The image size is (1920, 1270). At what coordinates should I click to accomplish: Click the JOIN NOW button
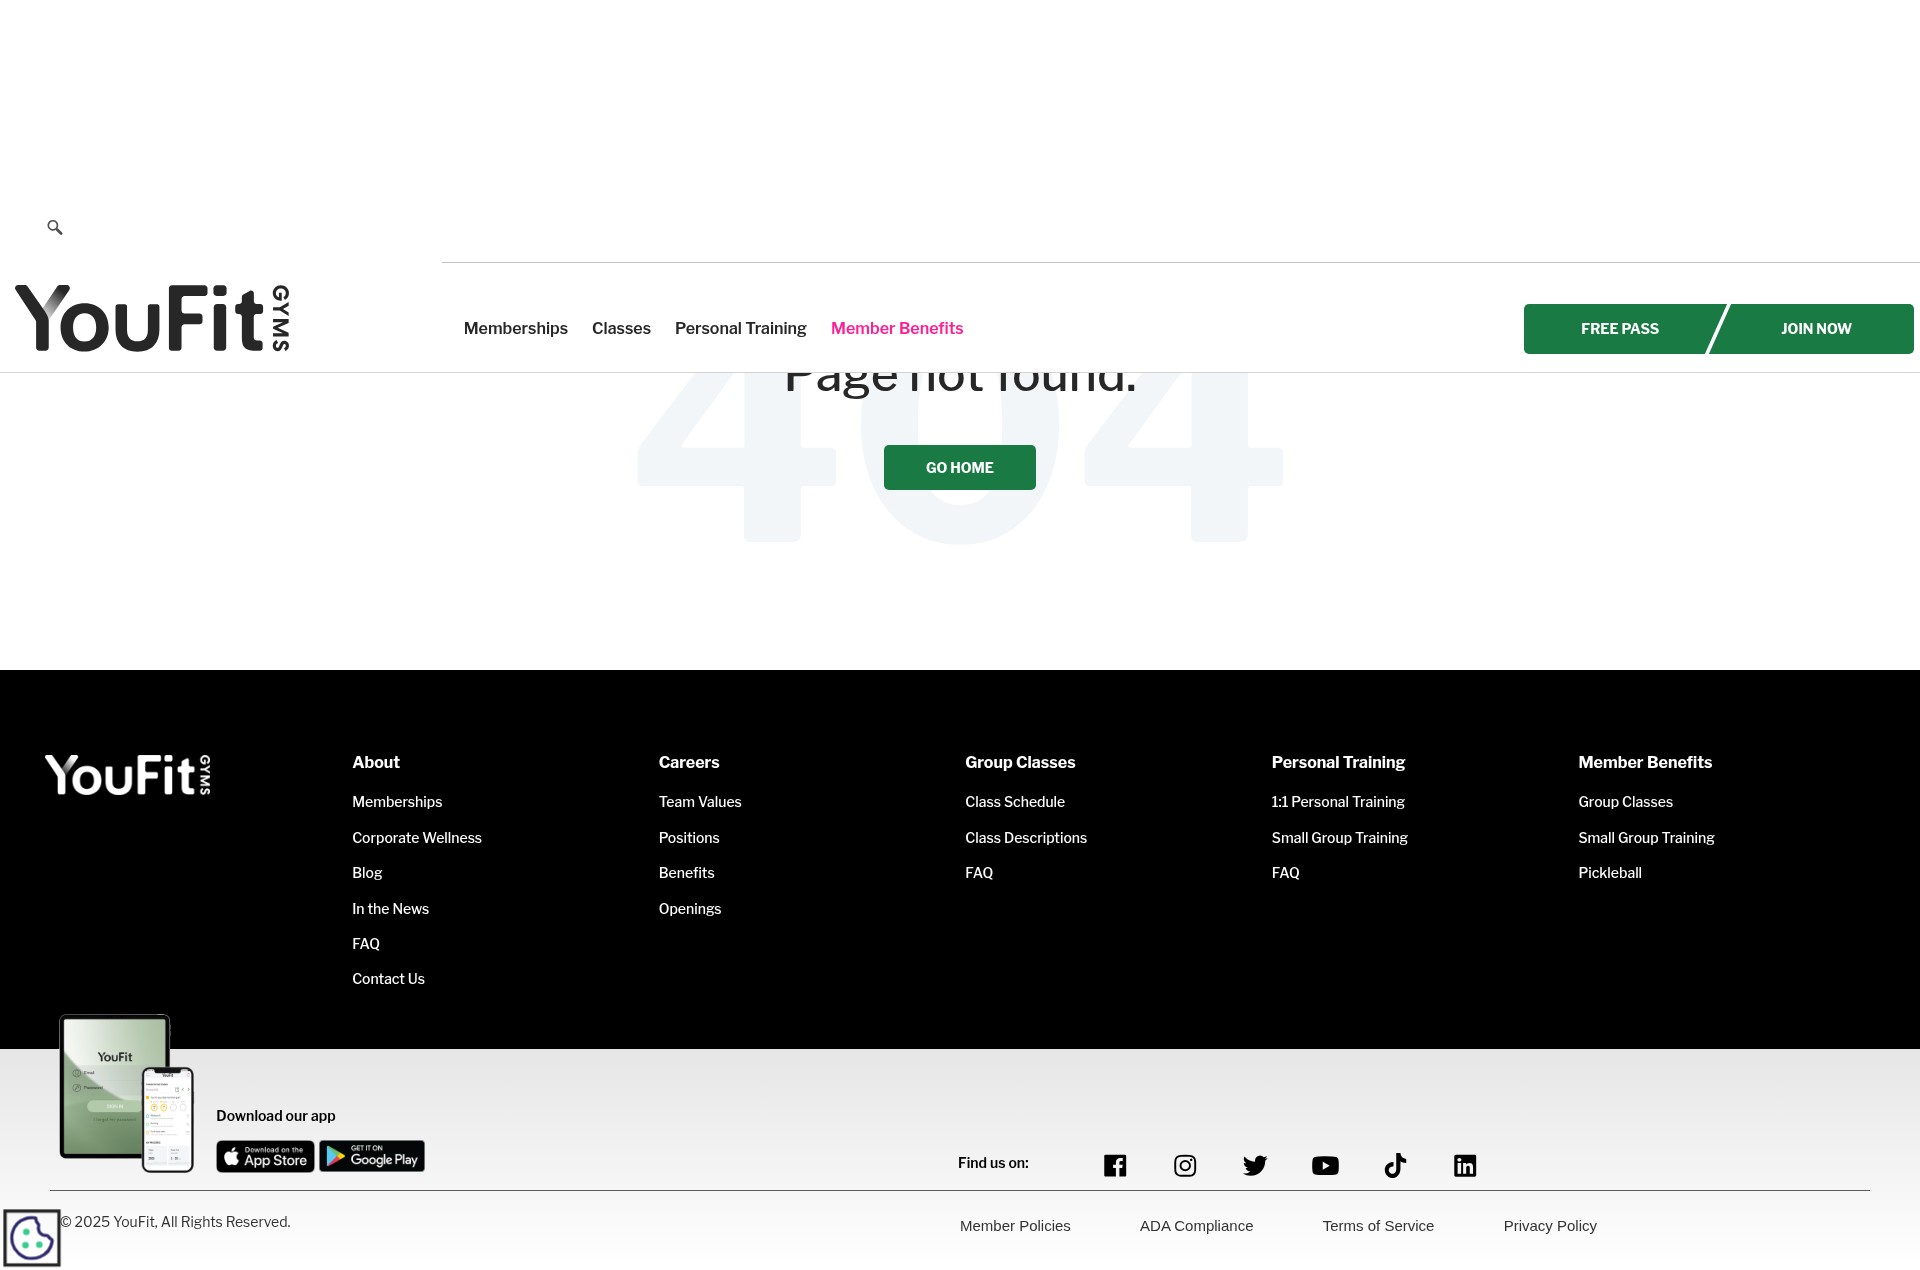pyautogui.click(x=1815, y=329)
